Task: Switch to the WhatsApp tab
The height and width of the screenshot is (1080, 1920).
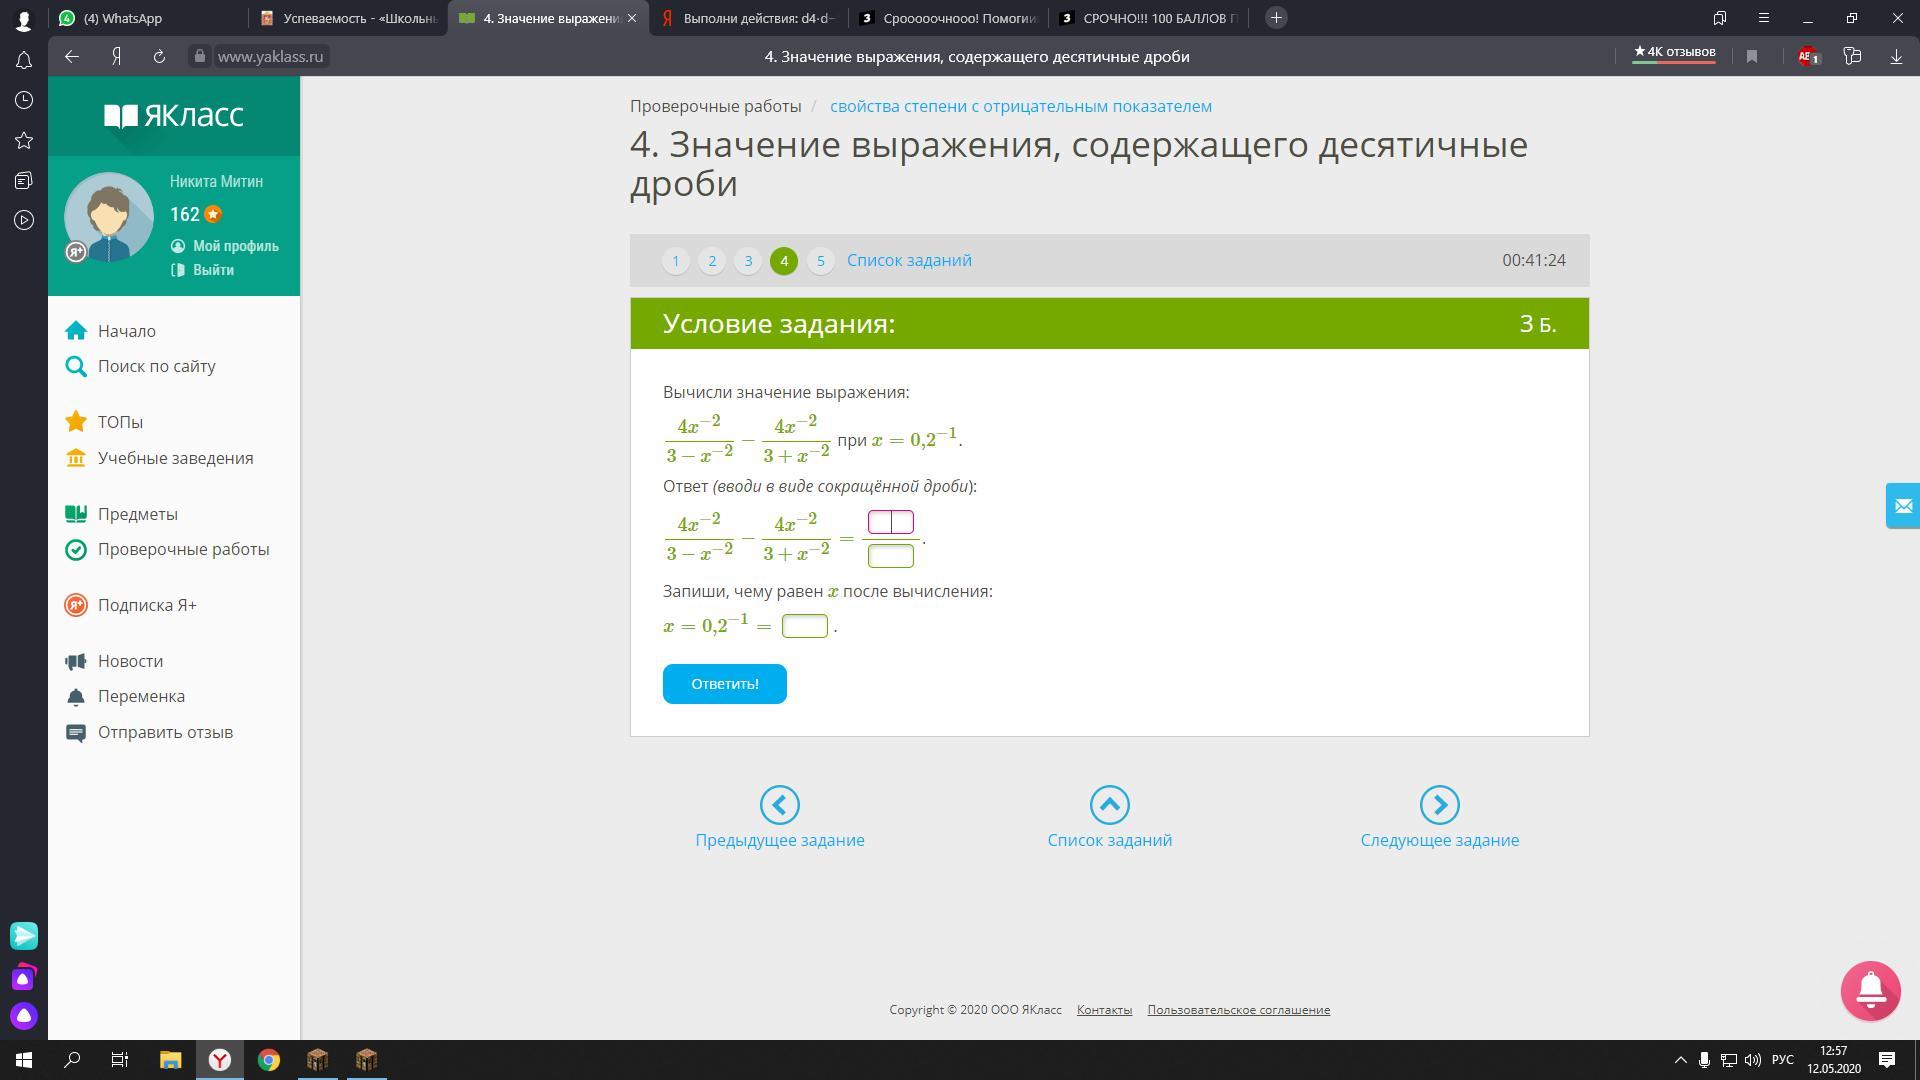Action: click(122, 18)
